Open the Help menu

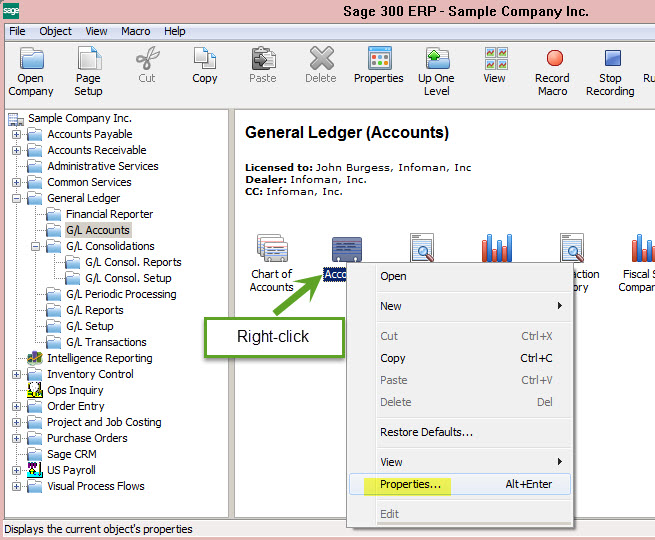(175, 31)
